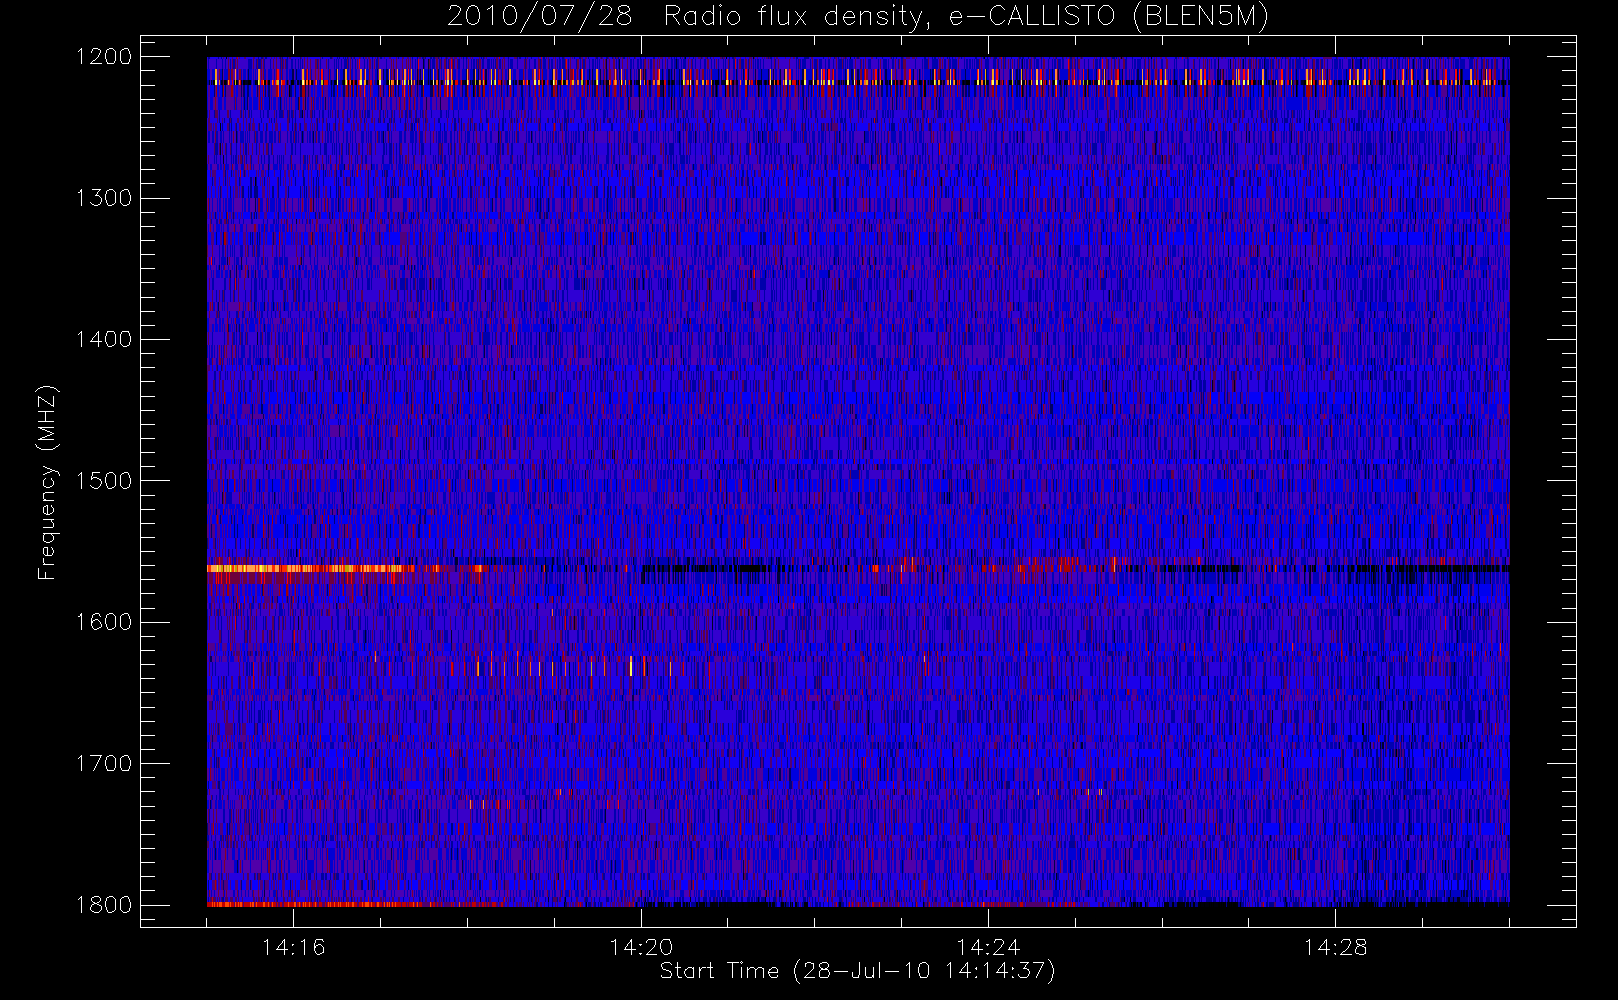Select the 1400 frequency tick label

coord(104,339)
